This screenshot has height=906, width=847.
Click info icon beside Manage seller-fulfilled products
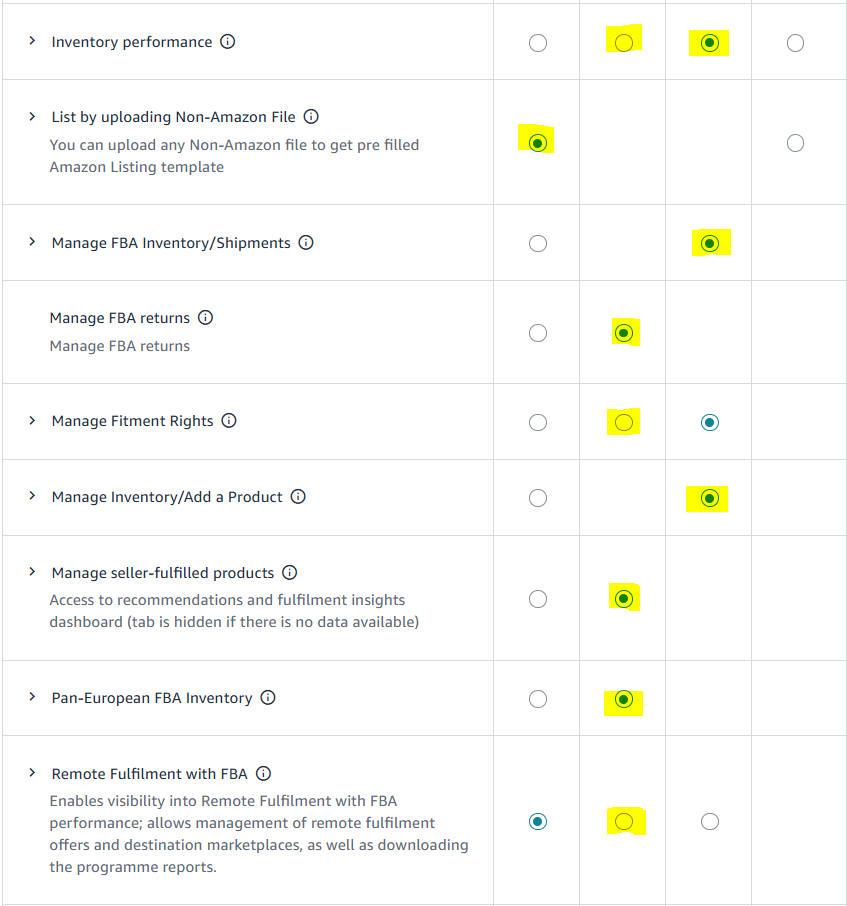coord(289,573)
